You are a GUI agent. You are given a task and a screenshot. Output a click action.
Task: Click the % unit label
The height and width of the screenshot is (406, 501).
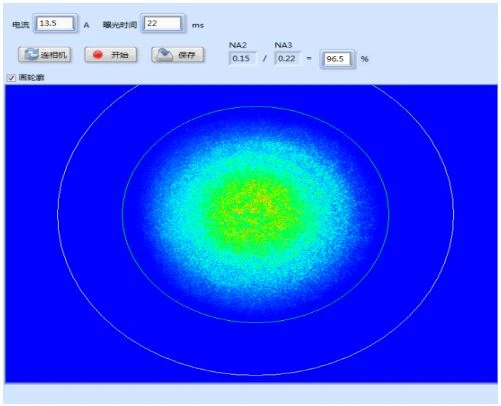click(364, 59)
